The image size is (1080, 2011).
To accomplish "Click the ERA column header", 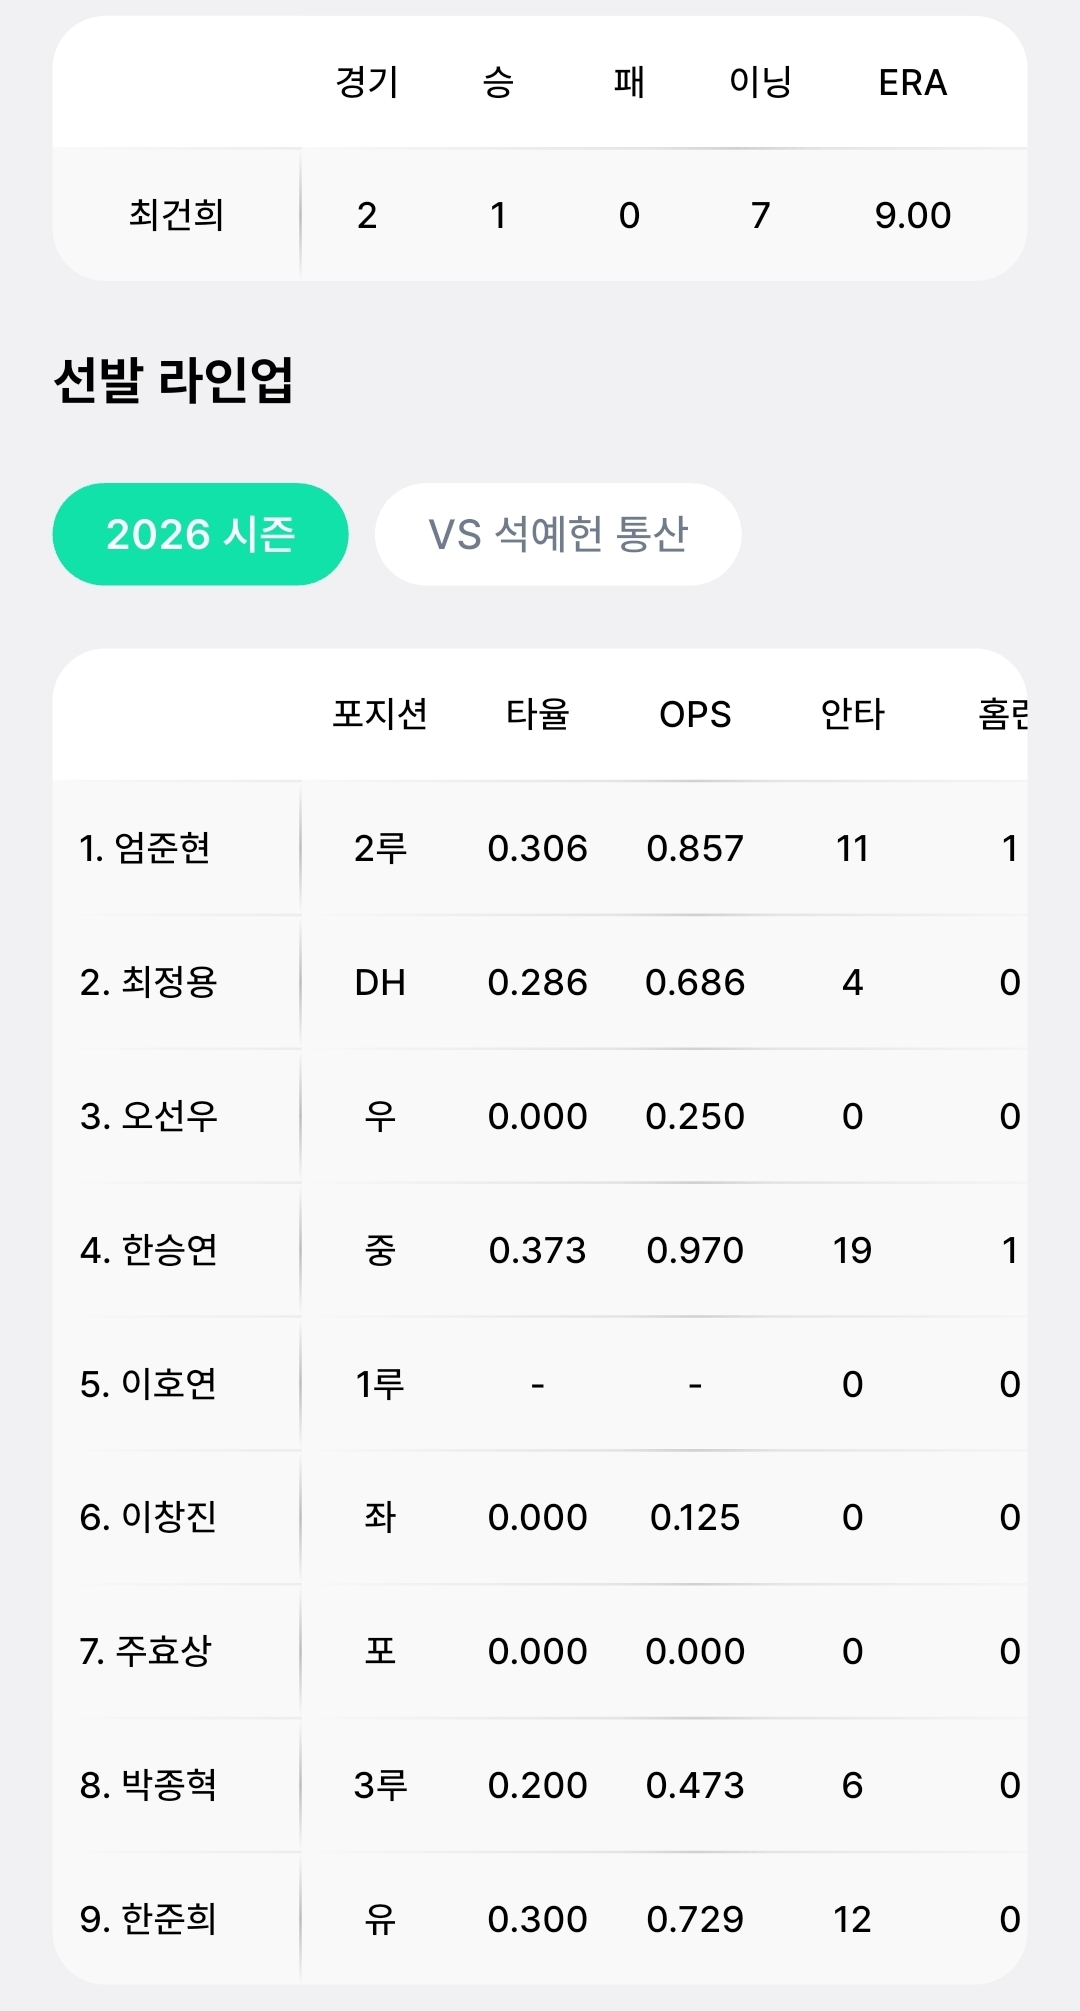I will pyautogui.click(x=912, y=82).
